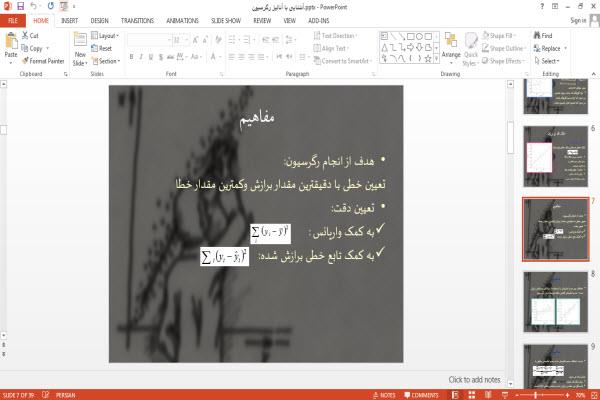Increase the list indent level

pyautogui.click(x=276, y=40)
